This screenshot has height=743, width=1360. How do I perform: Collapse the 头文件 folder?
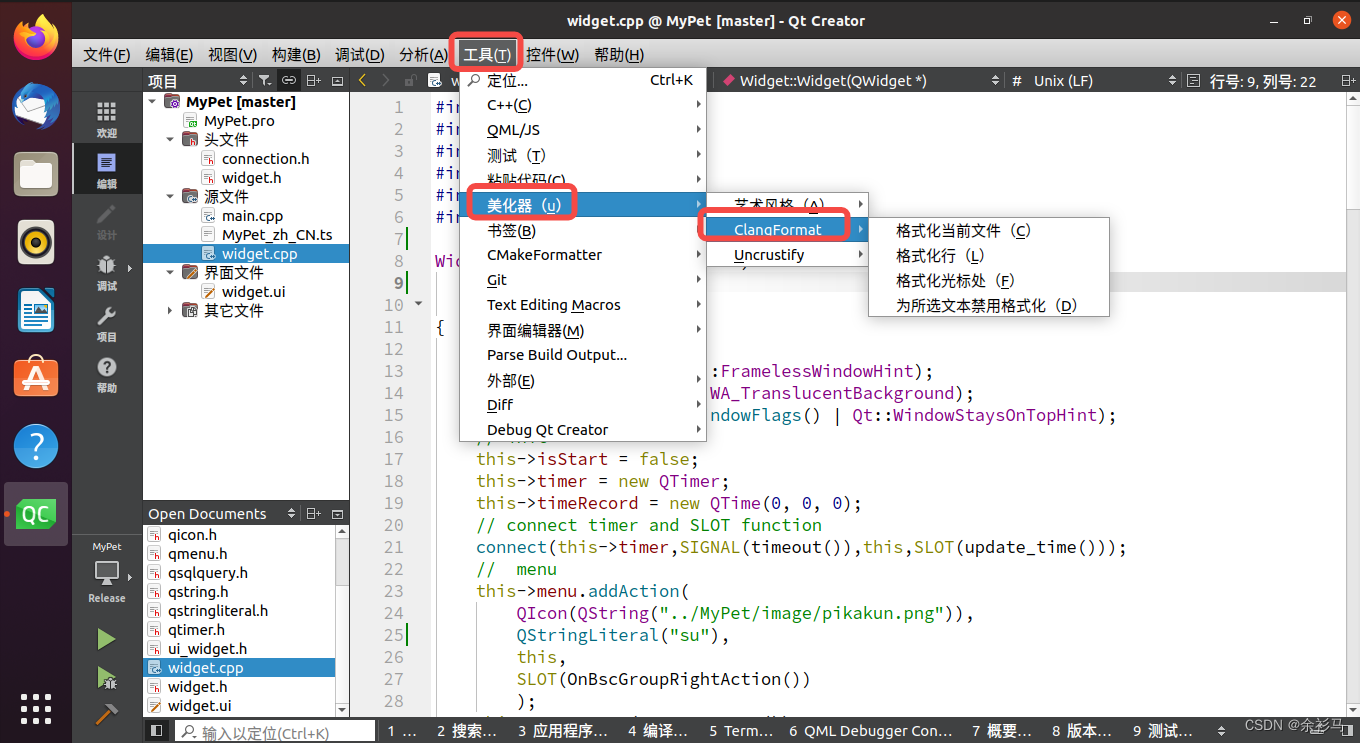[170, 140]
